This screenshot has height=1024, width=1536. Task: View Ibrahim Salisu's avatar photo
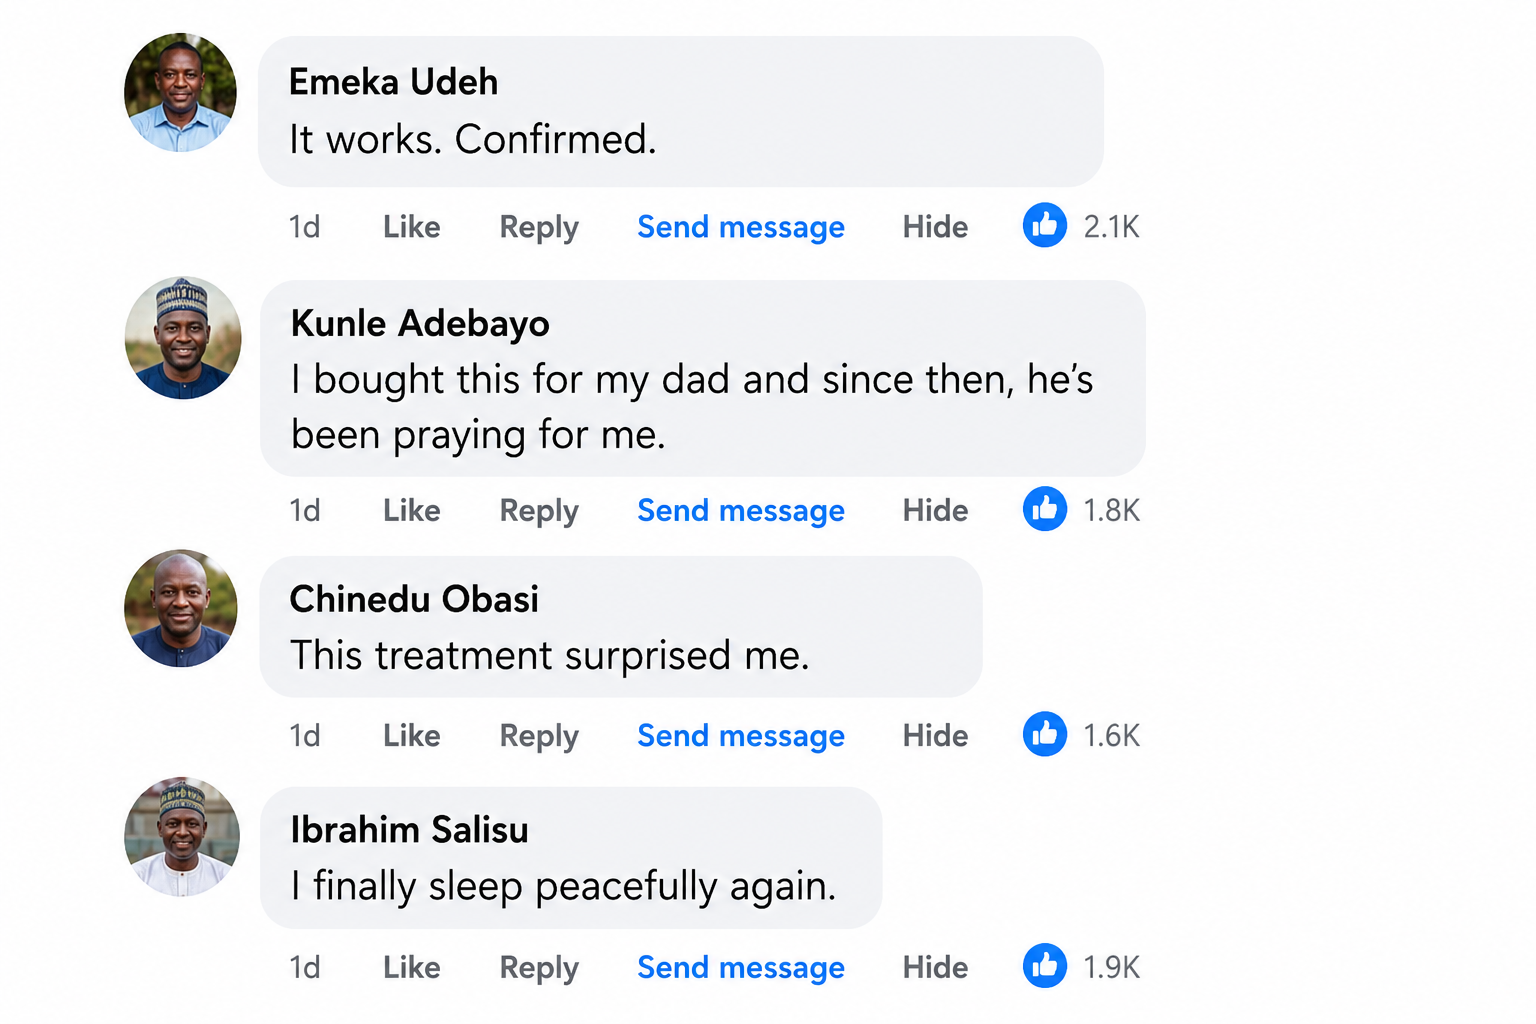(182, 837)
